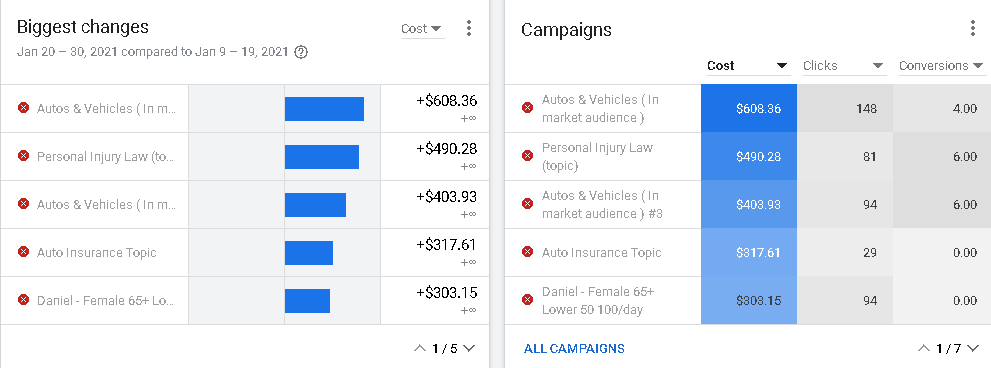Screen dimensions: 991x368
Task: Select the $490.28 cost cell
Action: (749, 157)
